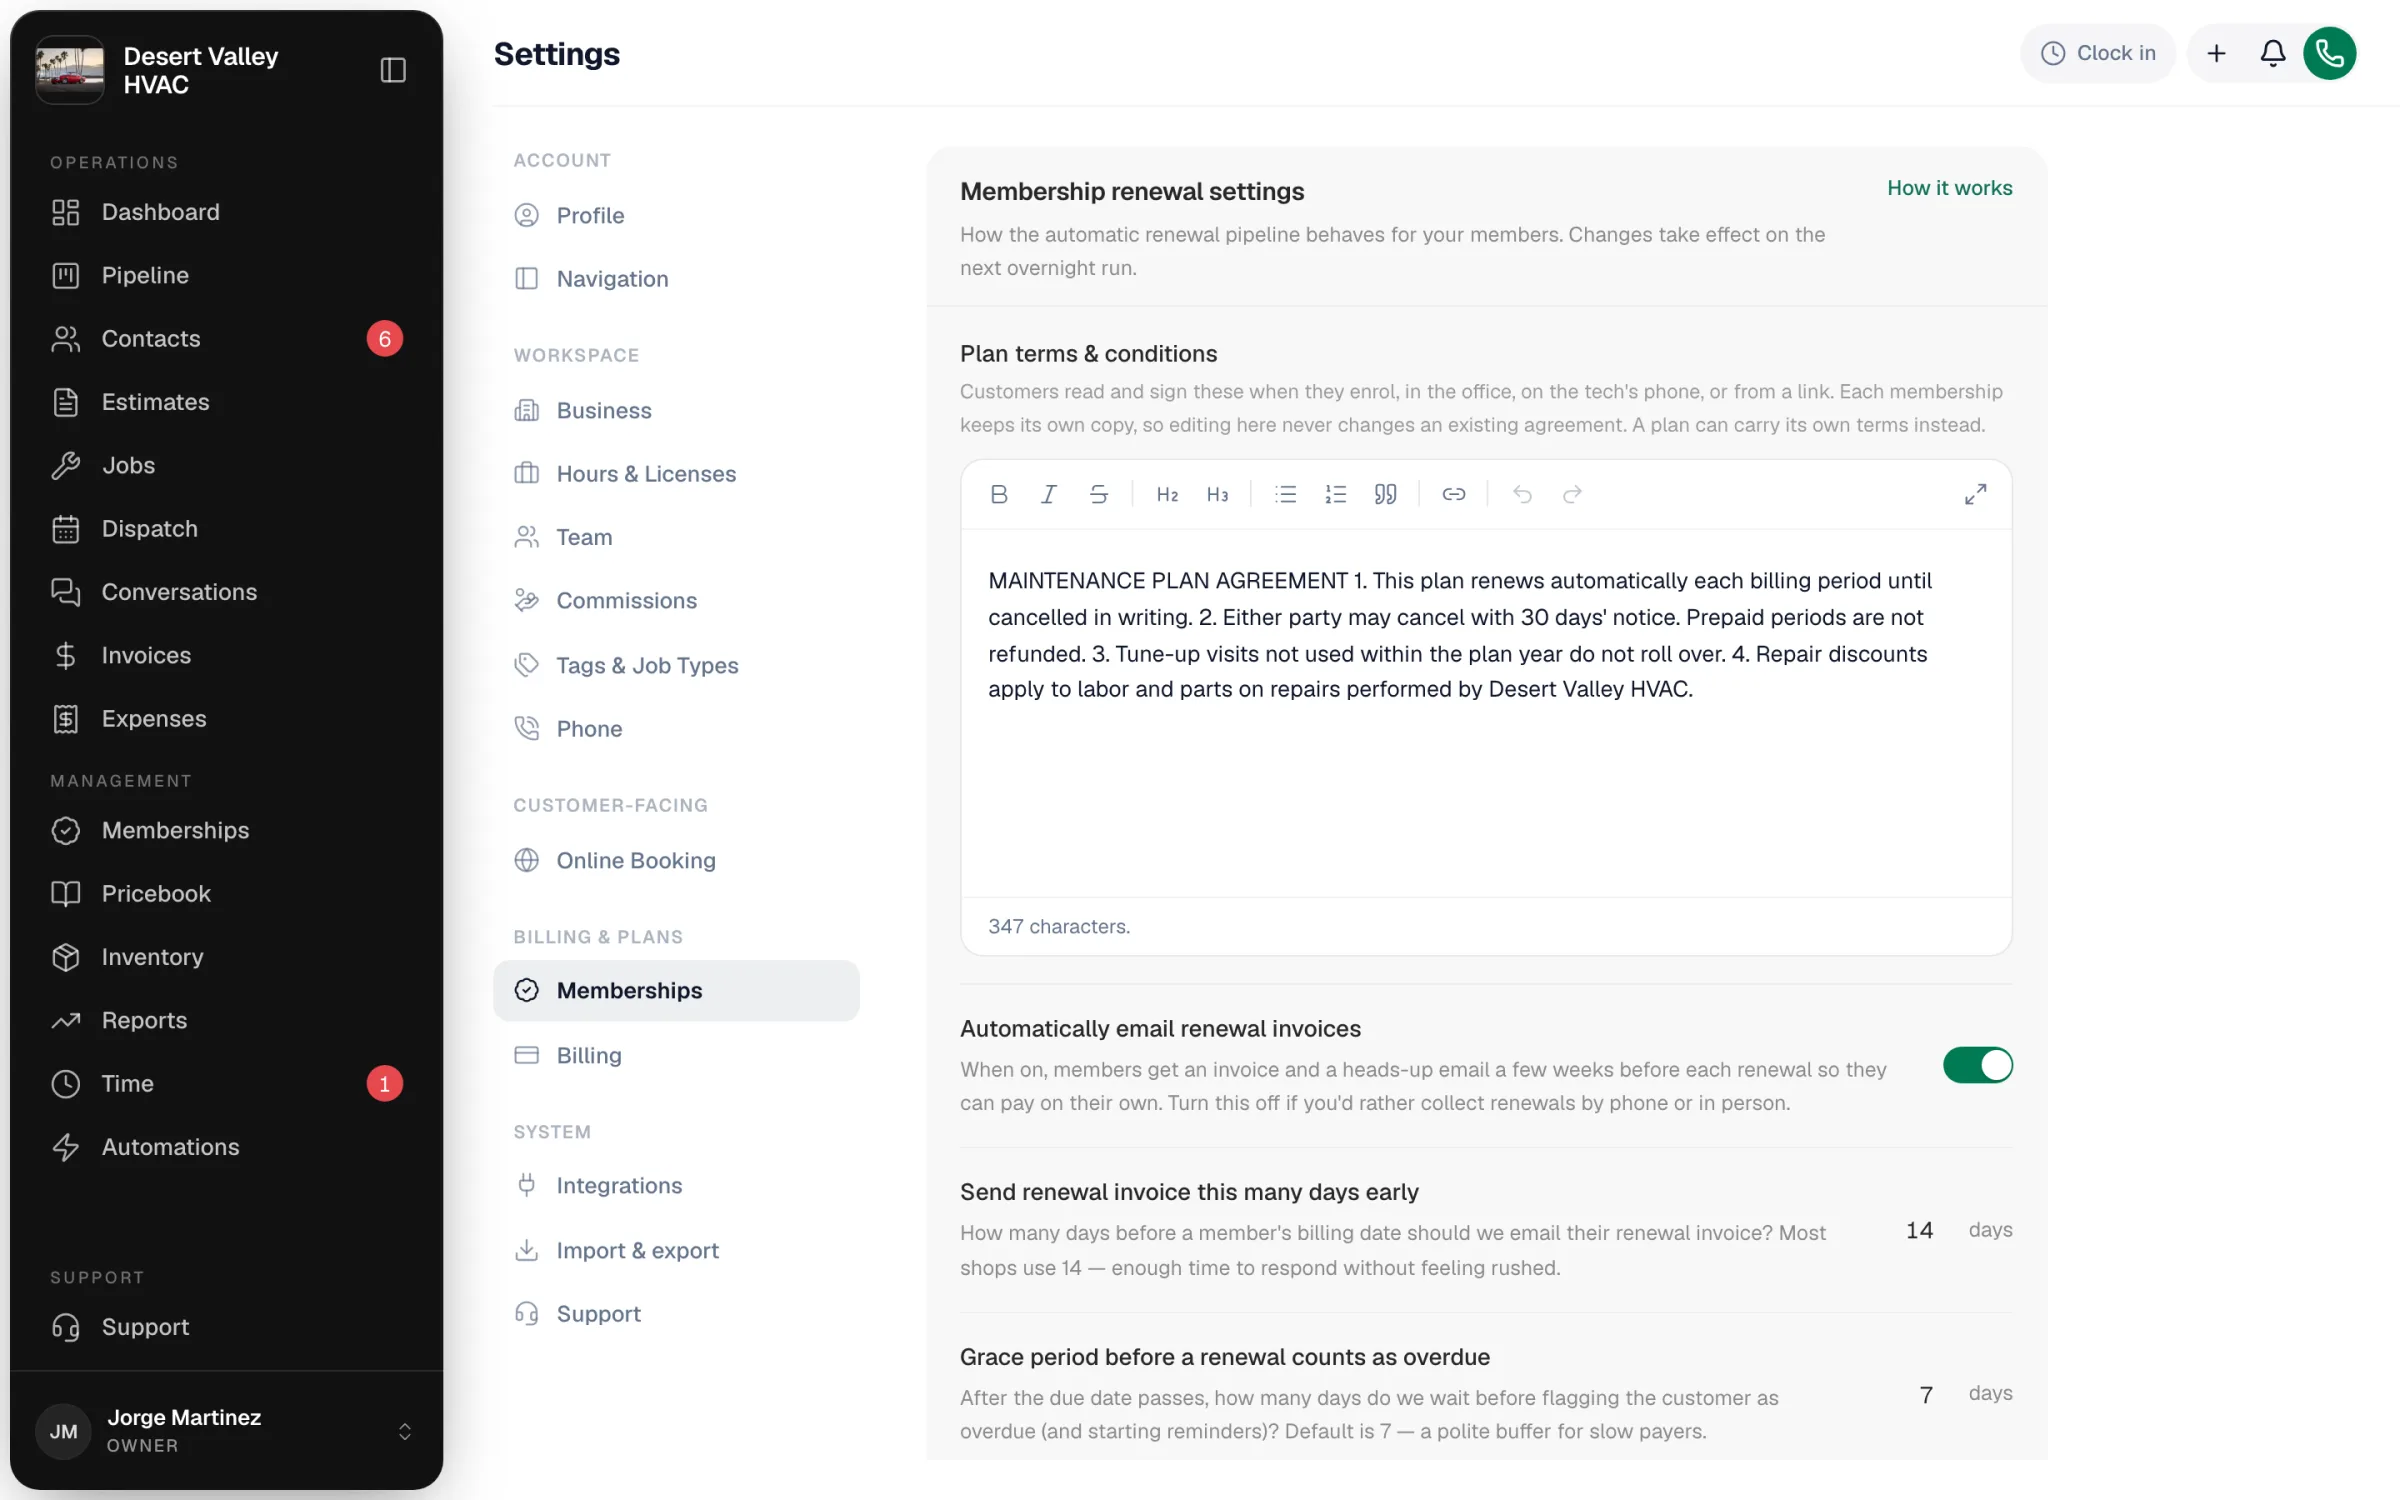
Task: Open Pricebook in sidebar
Action: click(x=226, y=894)
